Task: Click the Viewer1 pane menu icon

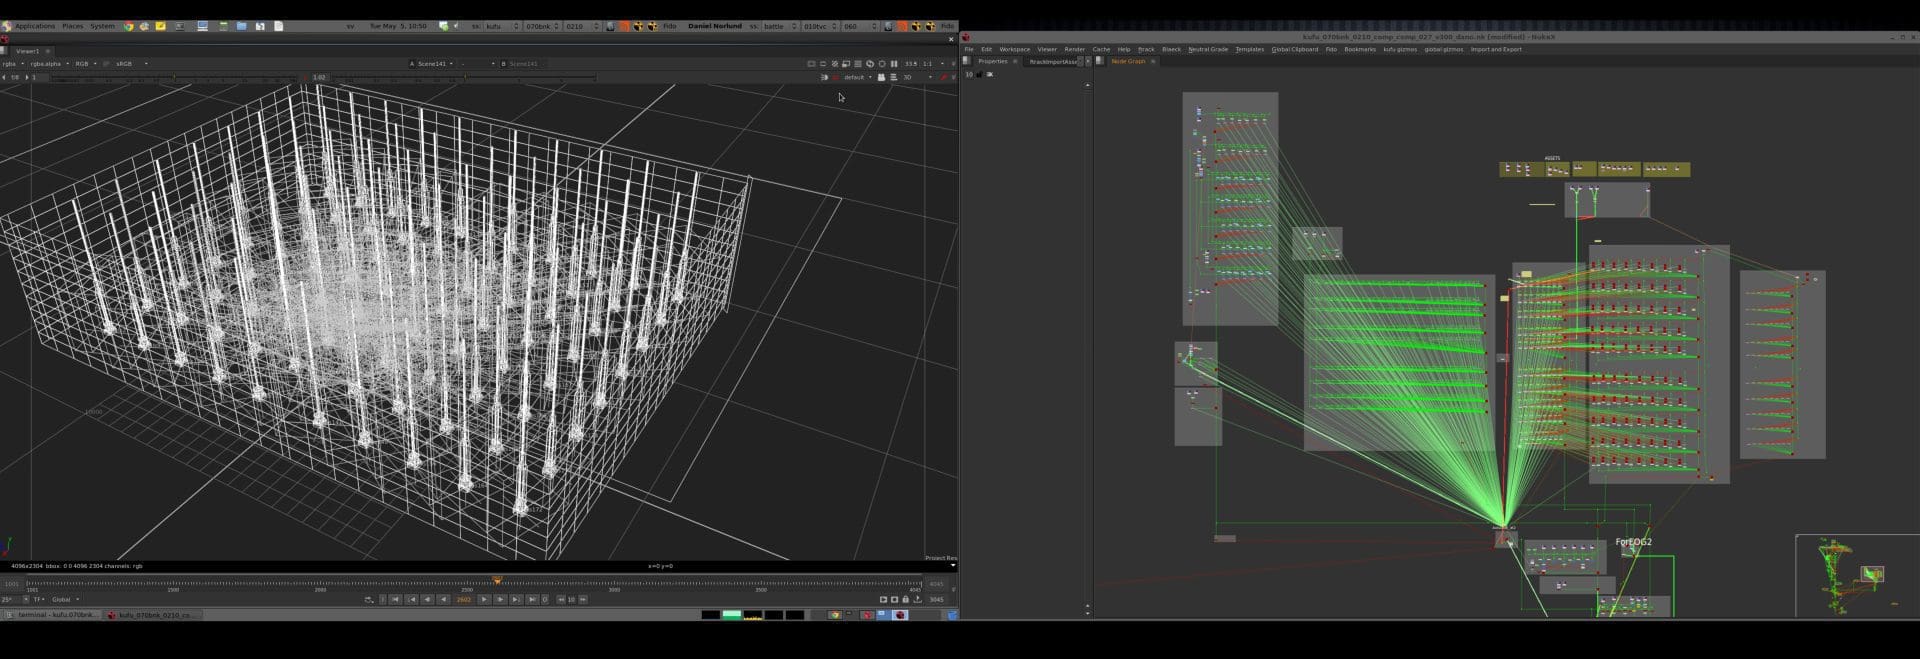Action: click(4, 51)
